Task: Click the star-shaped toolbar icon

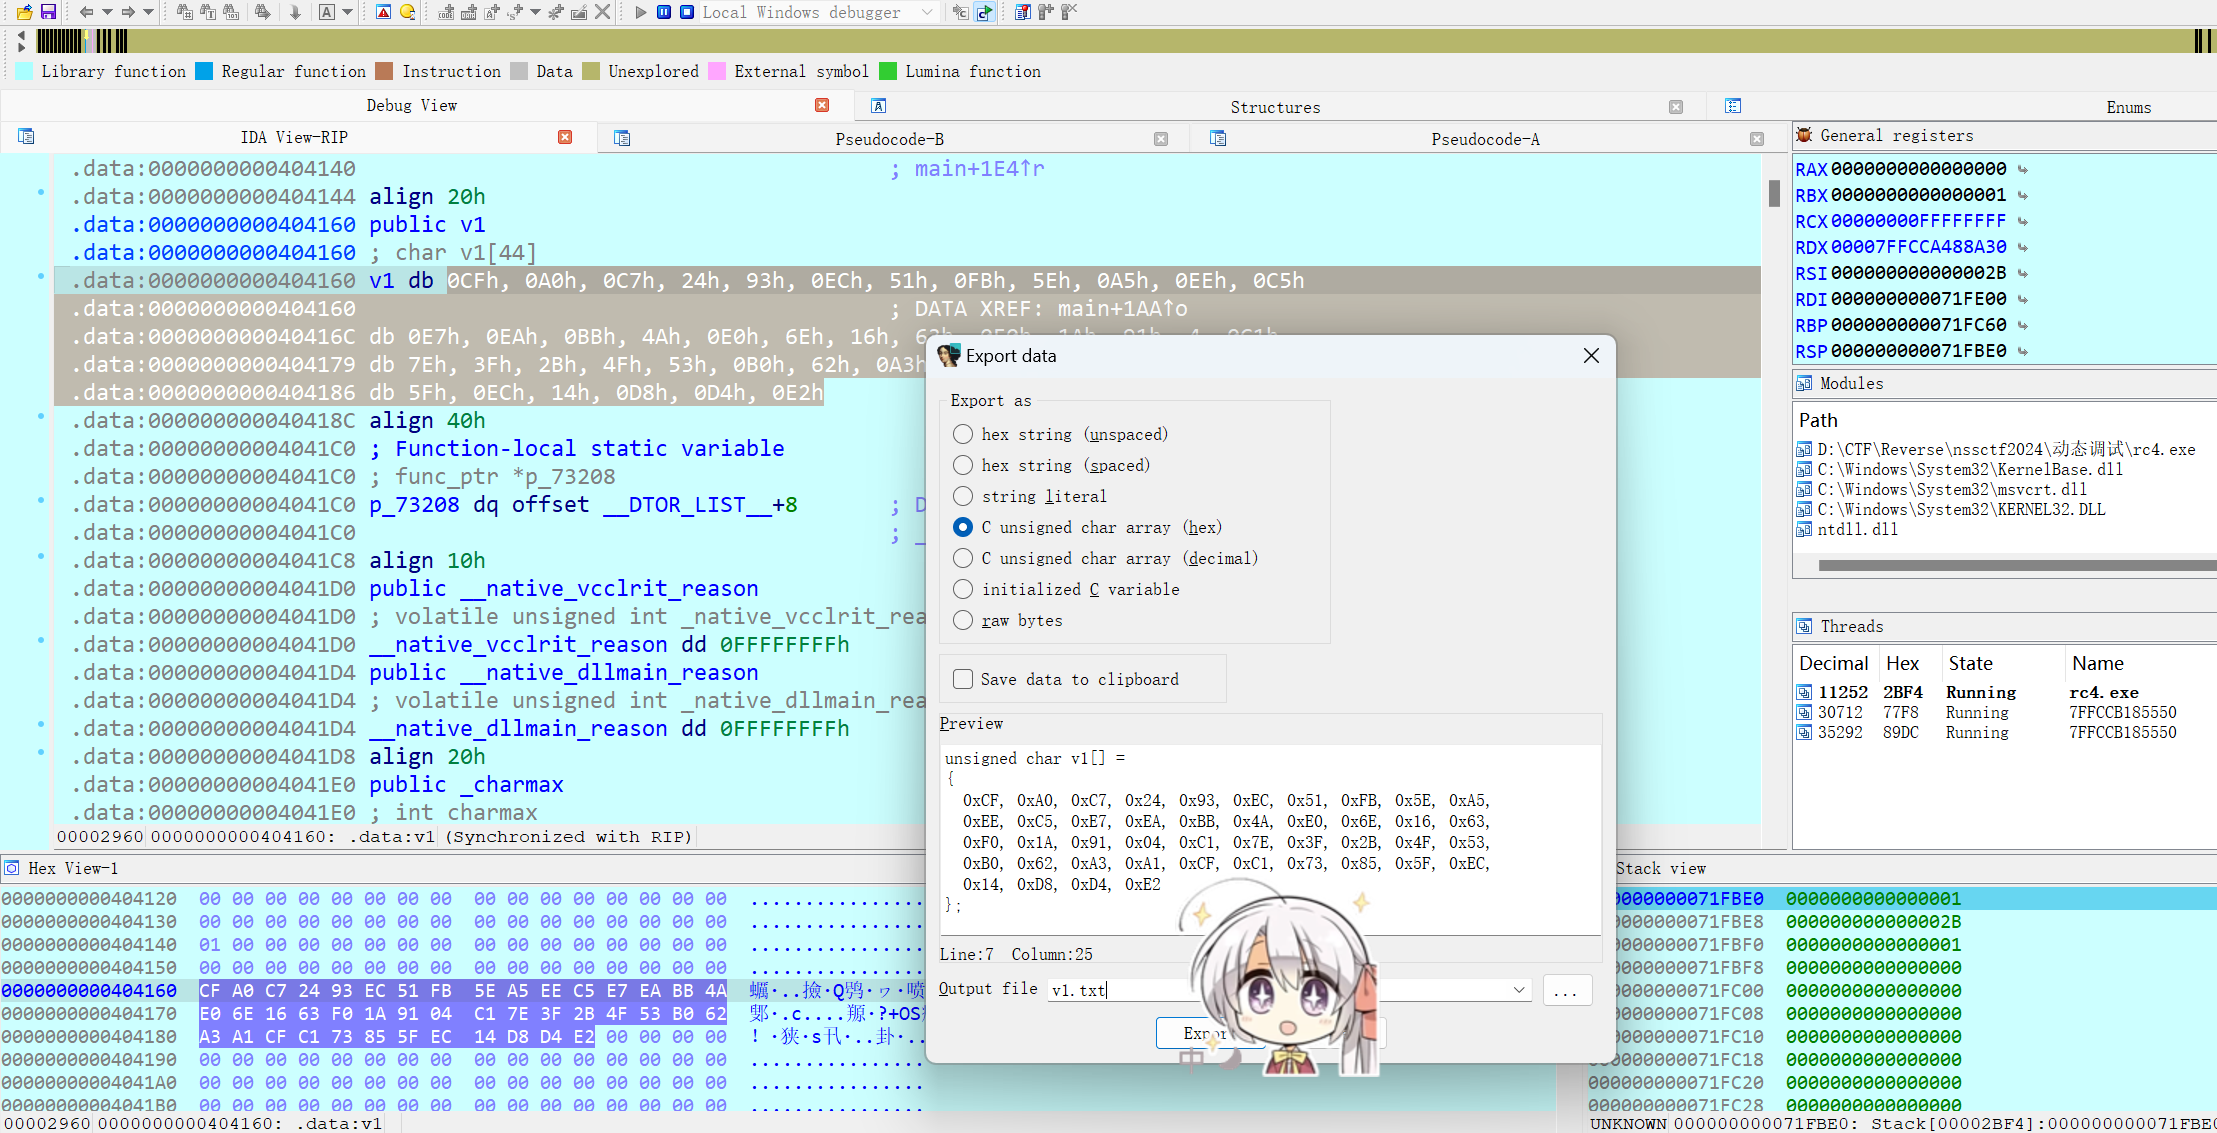Action: coord(557,12)
